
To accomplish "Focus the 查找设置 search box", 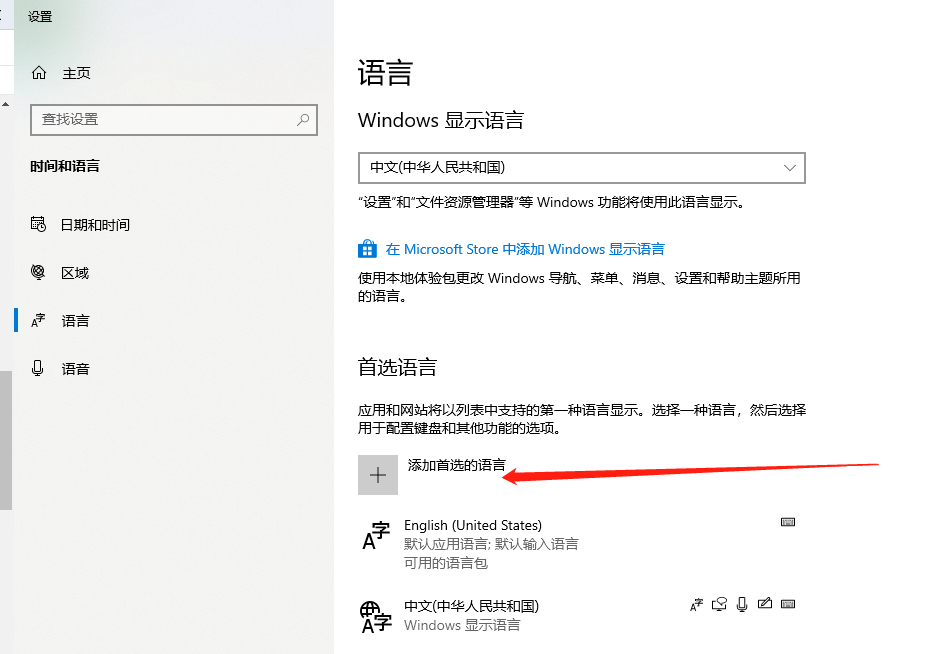I will pyautogui.click(x=165, y=119).
